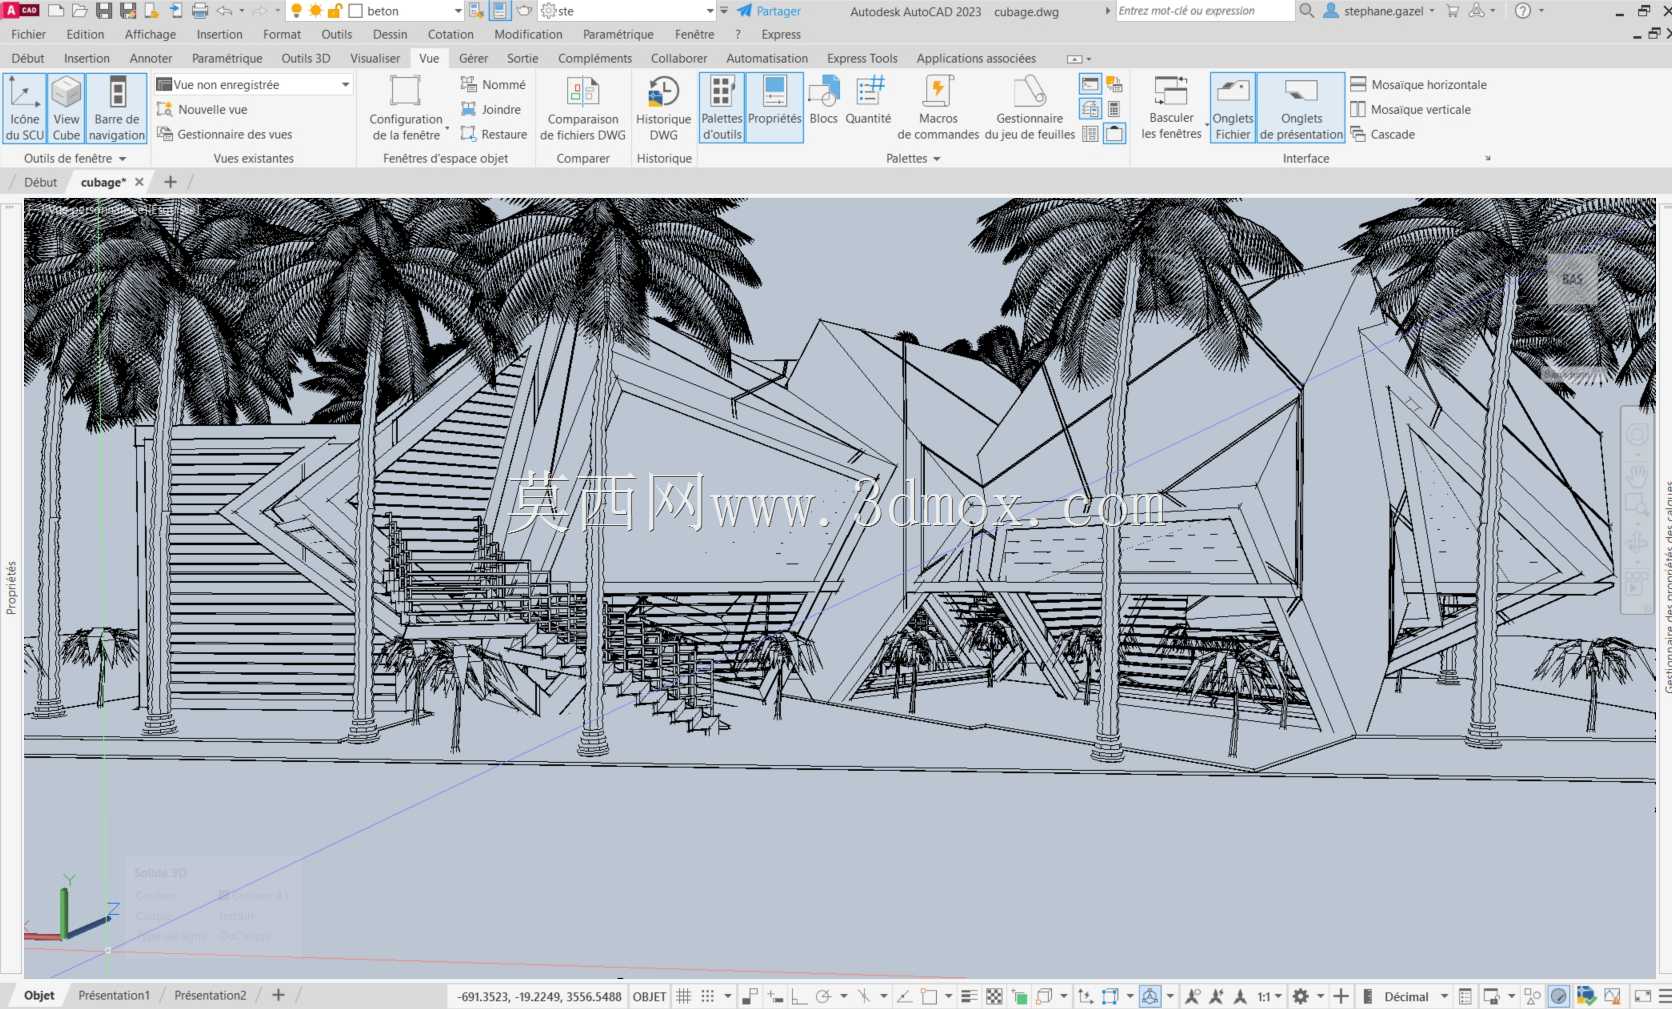Open Gestionnaire du jeu de feuilles

pos(1030,108)
